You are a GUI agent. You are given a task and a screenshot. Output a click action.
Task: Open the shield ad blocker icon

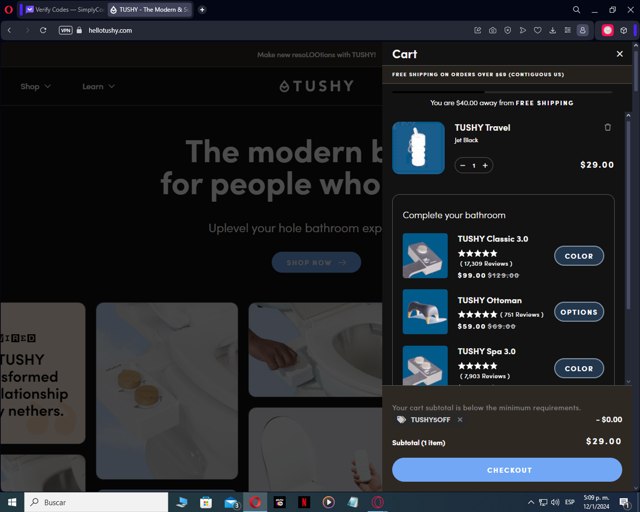(x=507, y=30)
